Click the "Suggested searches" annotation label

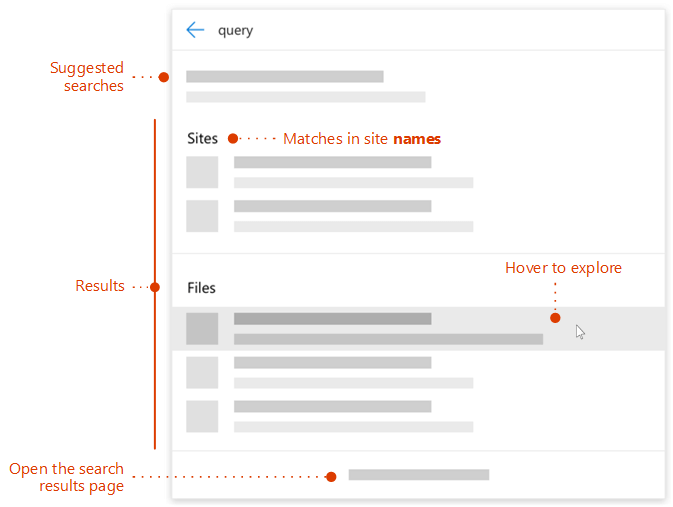click(87, 77)
